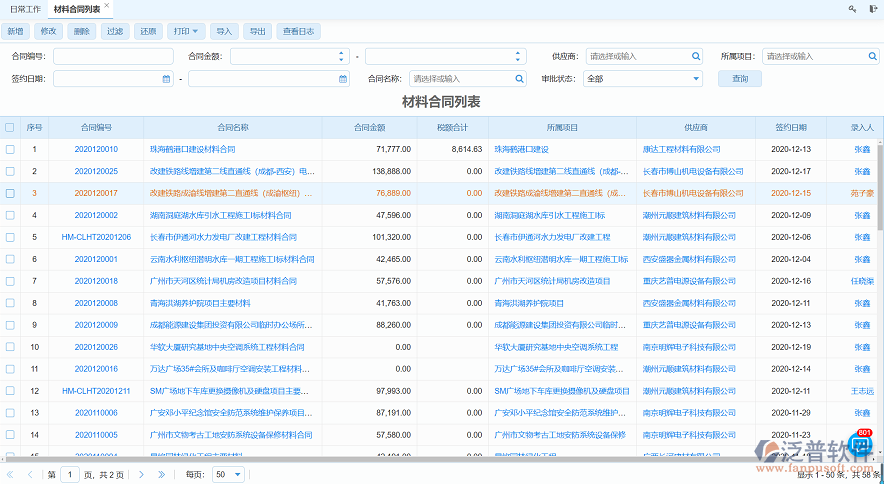Click the search icon in supplier field
The width and height of the screenshot is (884, 484).
pyautogui.click(x=697, y=57)
